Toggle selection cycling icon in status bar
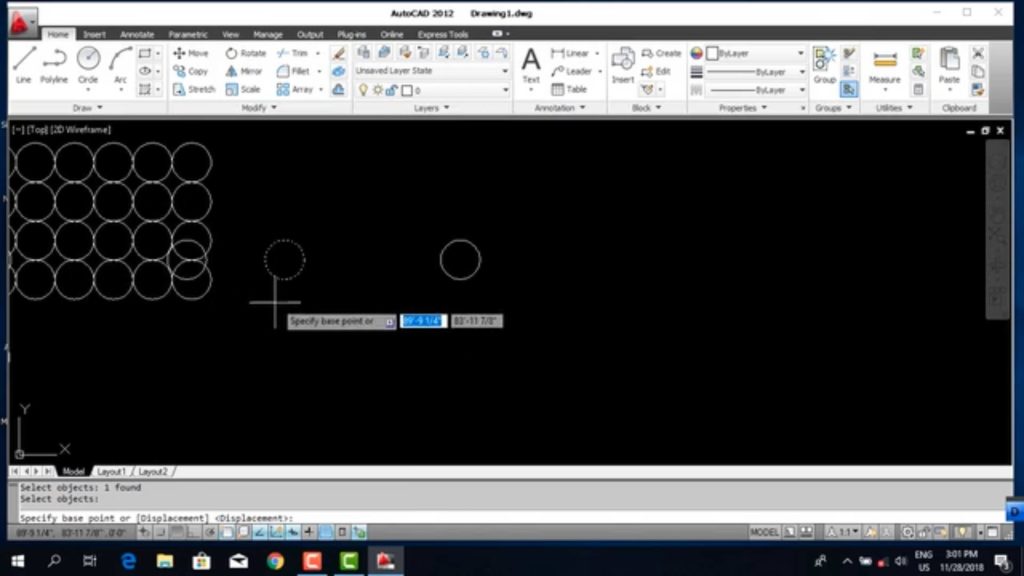Viewport: 1024px width, 576px height. pos(359,532)
